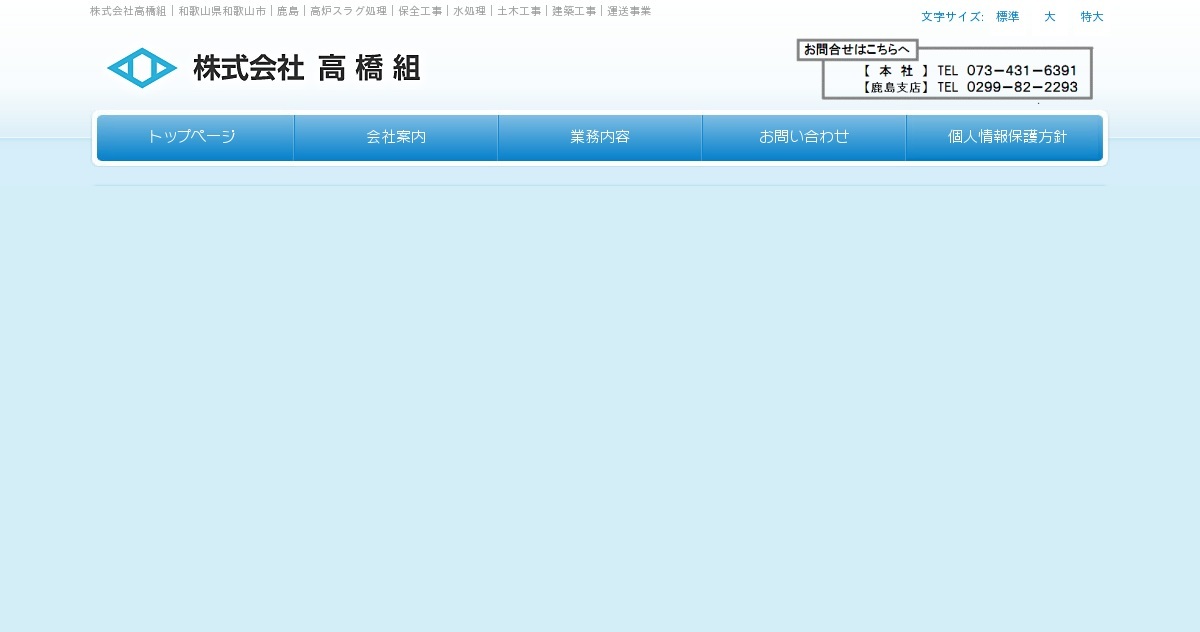
Task: Click 株式会社高橋組 in the top keyword line
Action: 128,11
